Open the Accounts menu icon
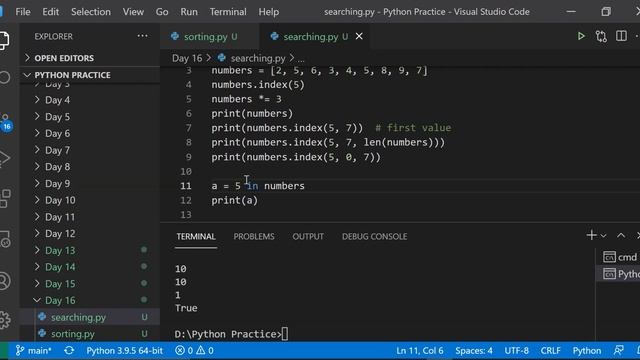The width and height of the screenshot is (640, 360). click(x=4, y=281)
